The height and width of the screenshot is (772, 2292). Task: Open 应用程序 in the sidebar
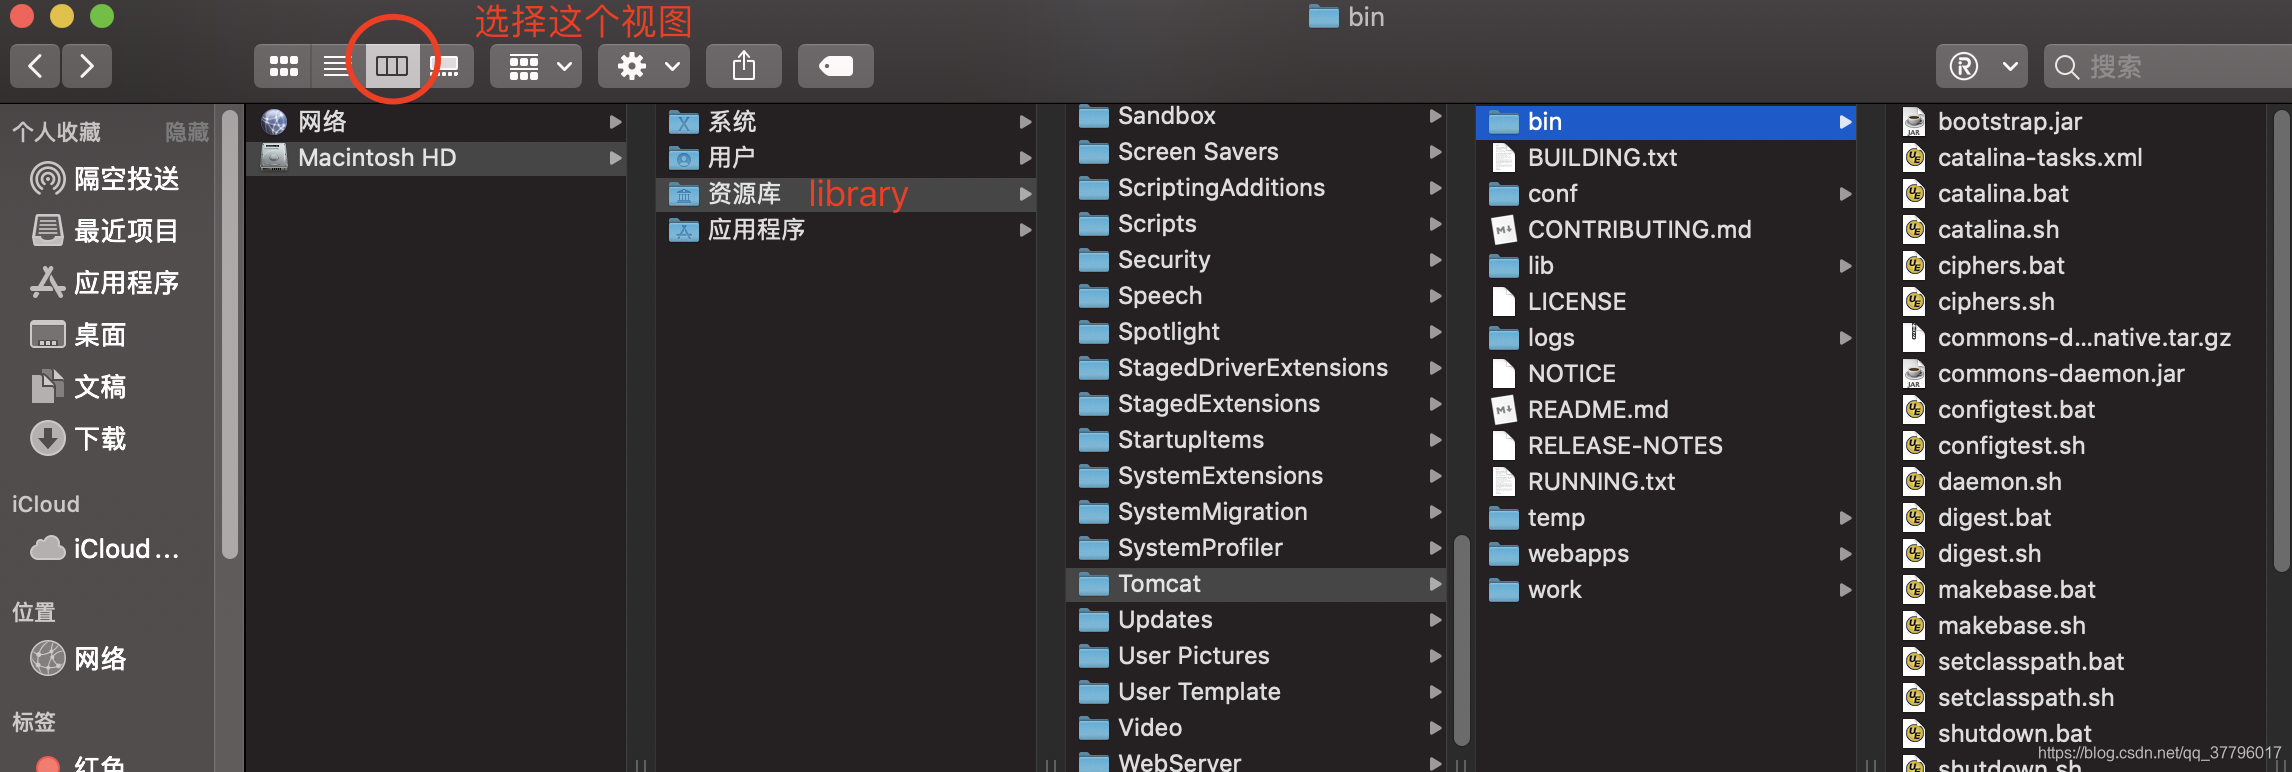tap(105, 283)
